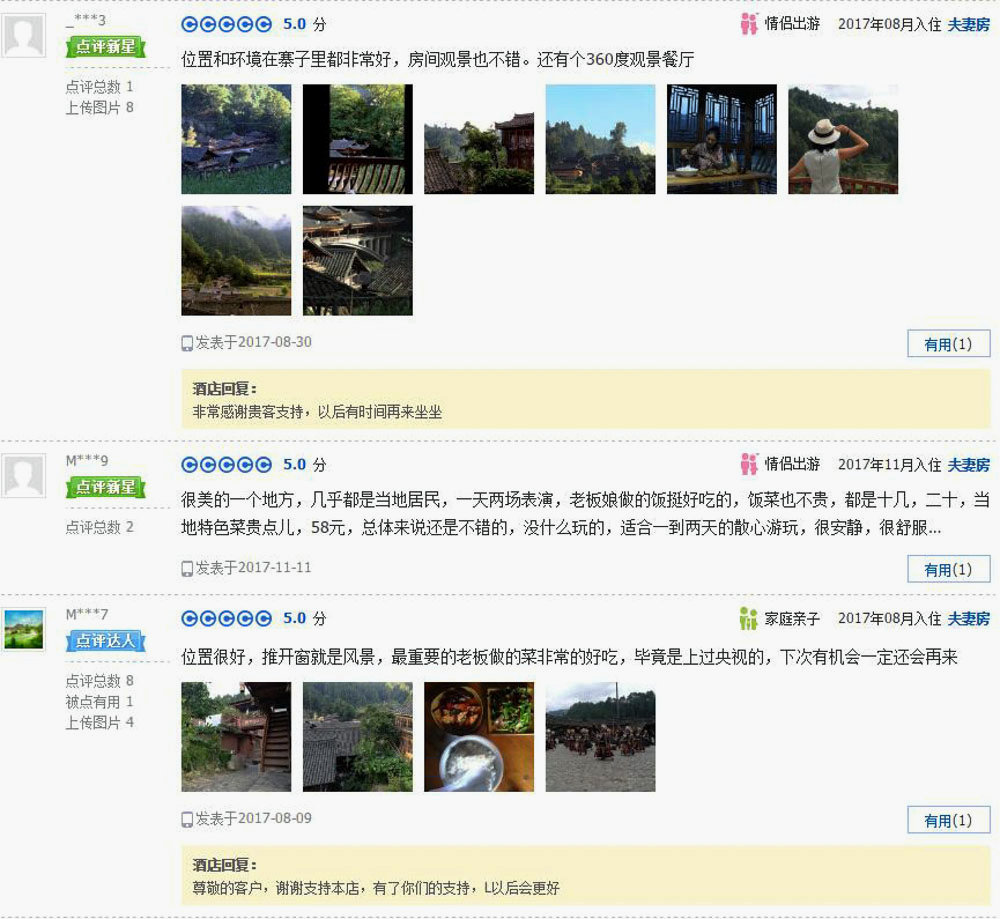Click five-star rating icons in M***7's review

point(226,618)
